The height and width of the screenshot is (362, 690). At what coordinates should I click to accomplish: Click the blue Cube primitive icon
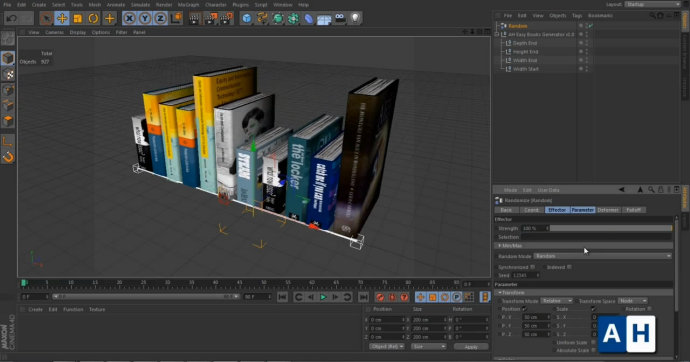246,18
